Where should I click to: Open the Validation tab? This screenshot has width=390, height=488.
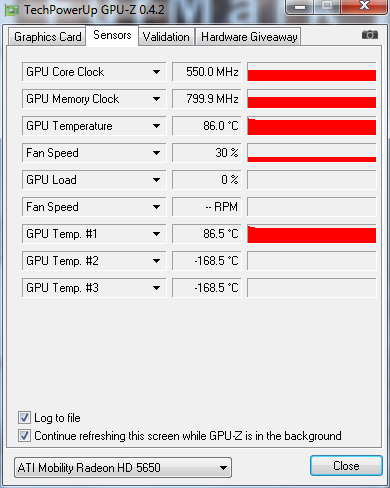coord(166,37)
